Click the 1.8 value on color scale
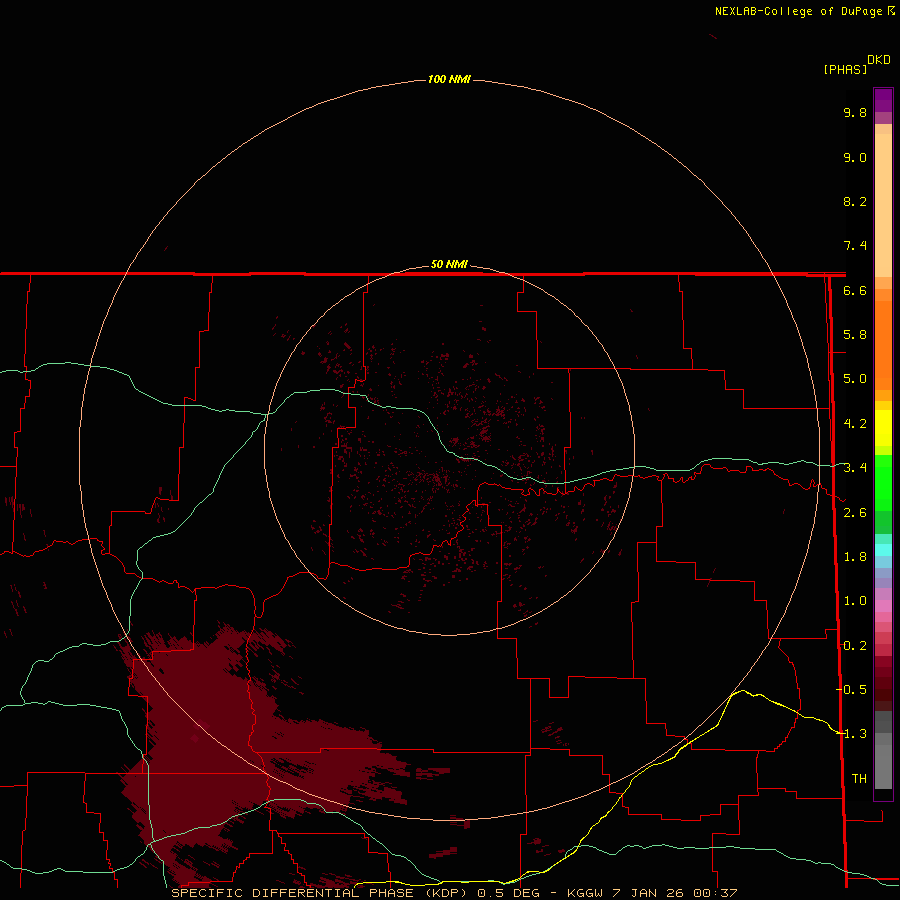900x900 pixels. (x=855, y=557)
